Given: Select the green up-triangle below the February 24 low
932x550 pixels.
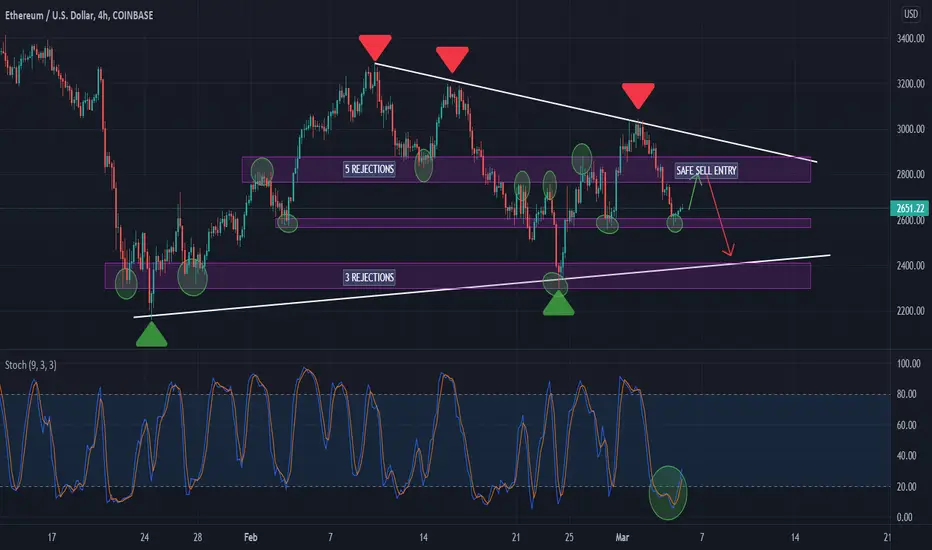Looking at the screenshot, I should pyautogui.click(x=559, y=303).
